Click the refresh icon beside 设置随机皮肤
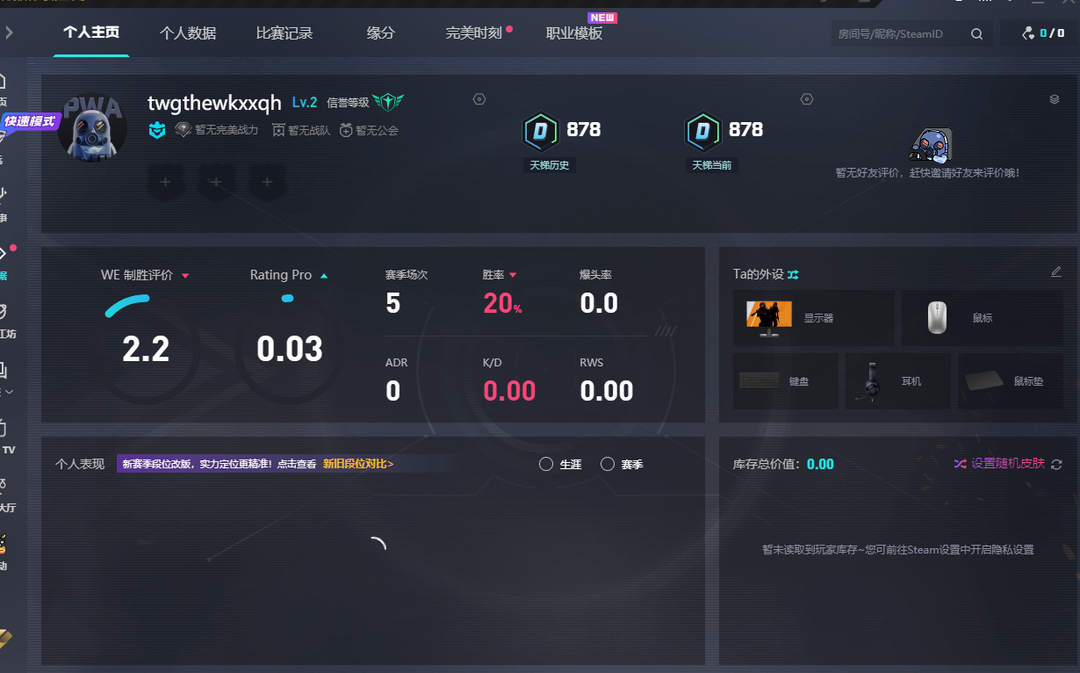This screenshot has width=1080, height=673. point(1057,464)
